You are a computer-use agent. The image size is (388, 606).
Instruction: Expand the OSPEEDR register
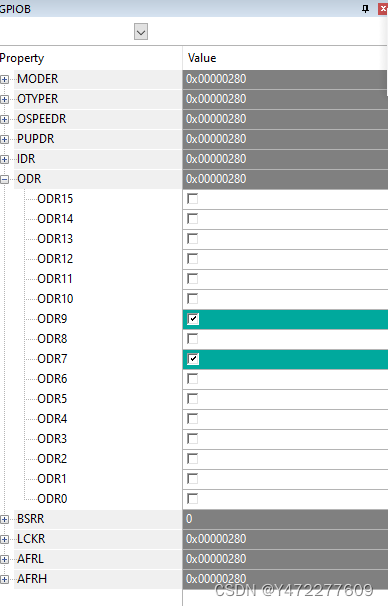click(x=5, y=119)
